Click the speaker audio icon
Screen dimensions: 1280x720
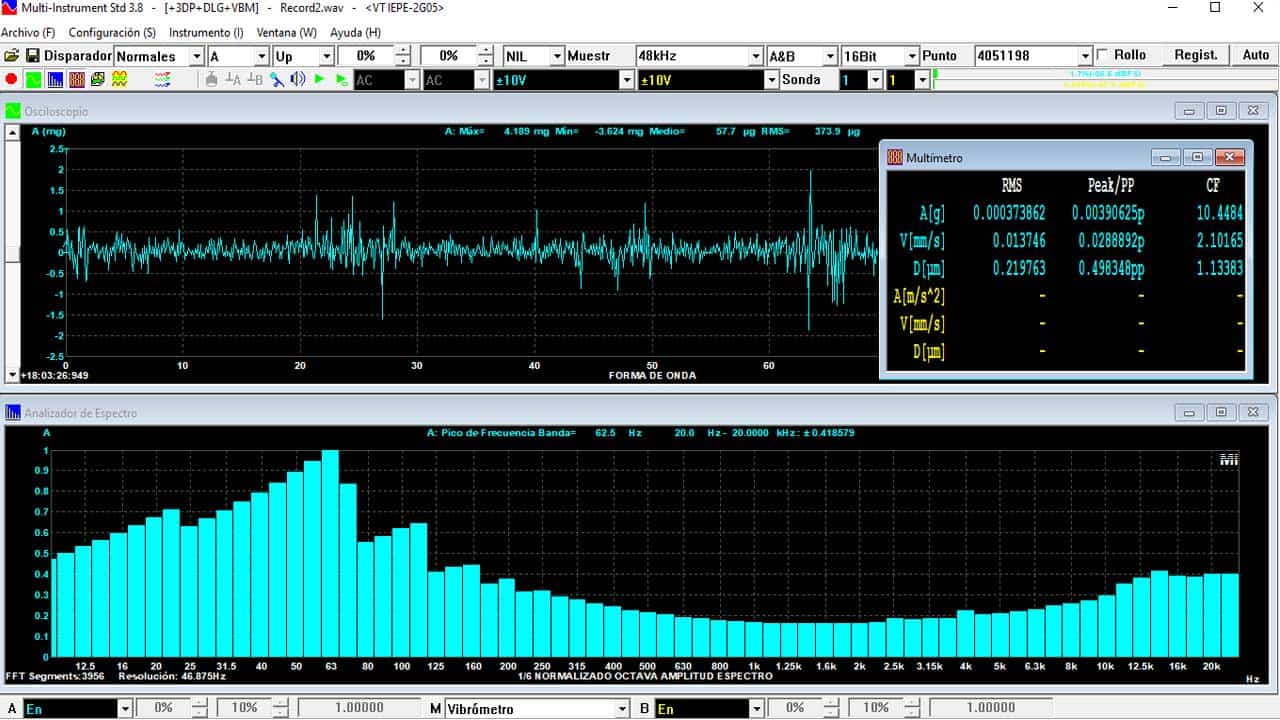coord(297,79)
